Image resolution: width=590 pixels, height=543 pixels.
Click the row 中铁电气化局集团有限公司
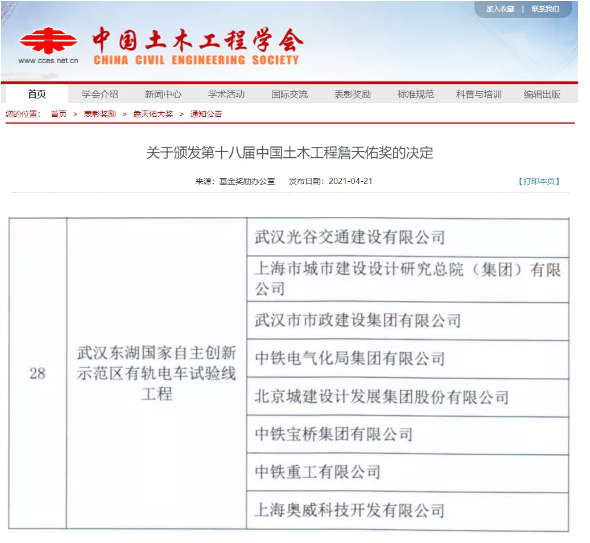[x=408, y=359]
